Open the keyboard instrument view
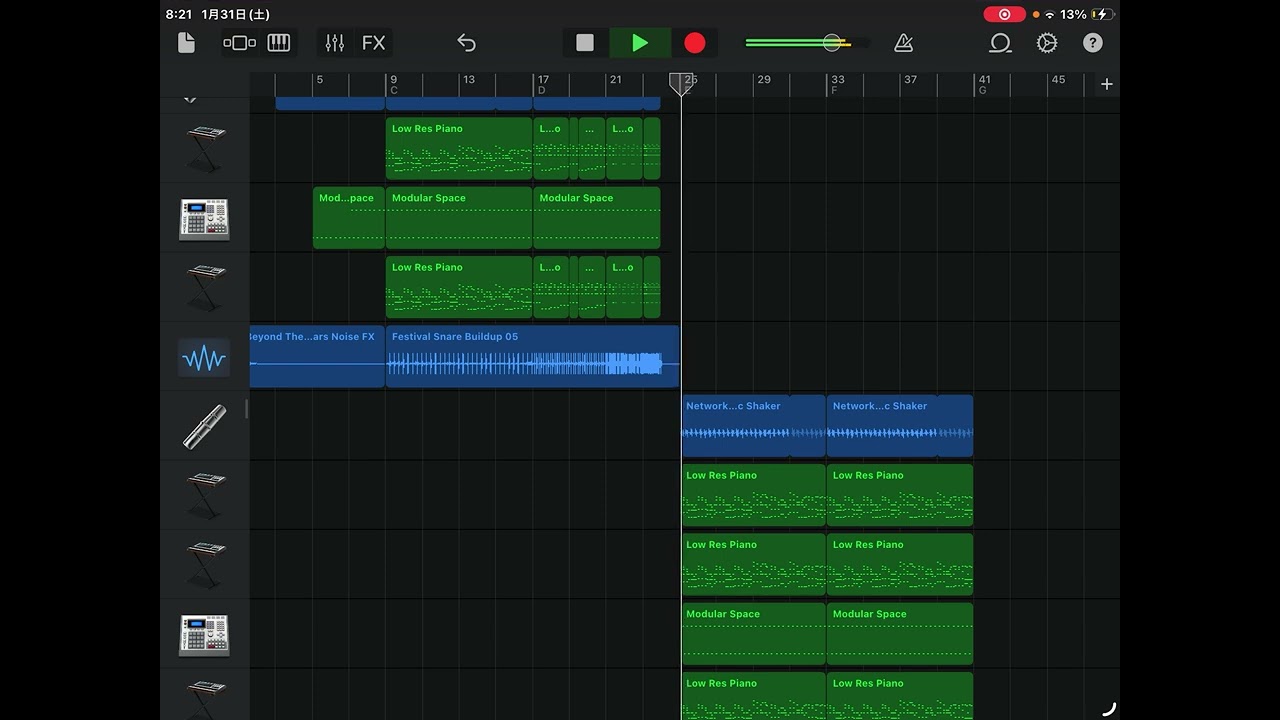 click(279, 43)
